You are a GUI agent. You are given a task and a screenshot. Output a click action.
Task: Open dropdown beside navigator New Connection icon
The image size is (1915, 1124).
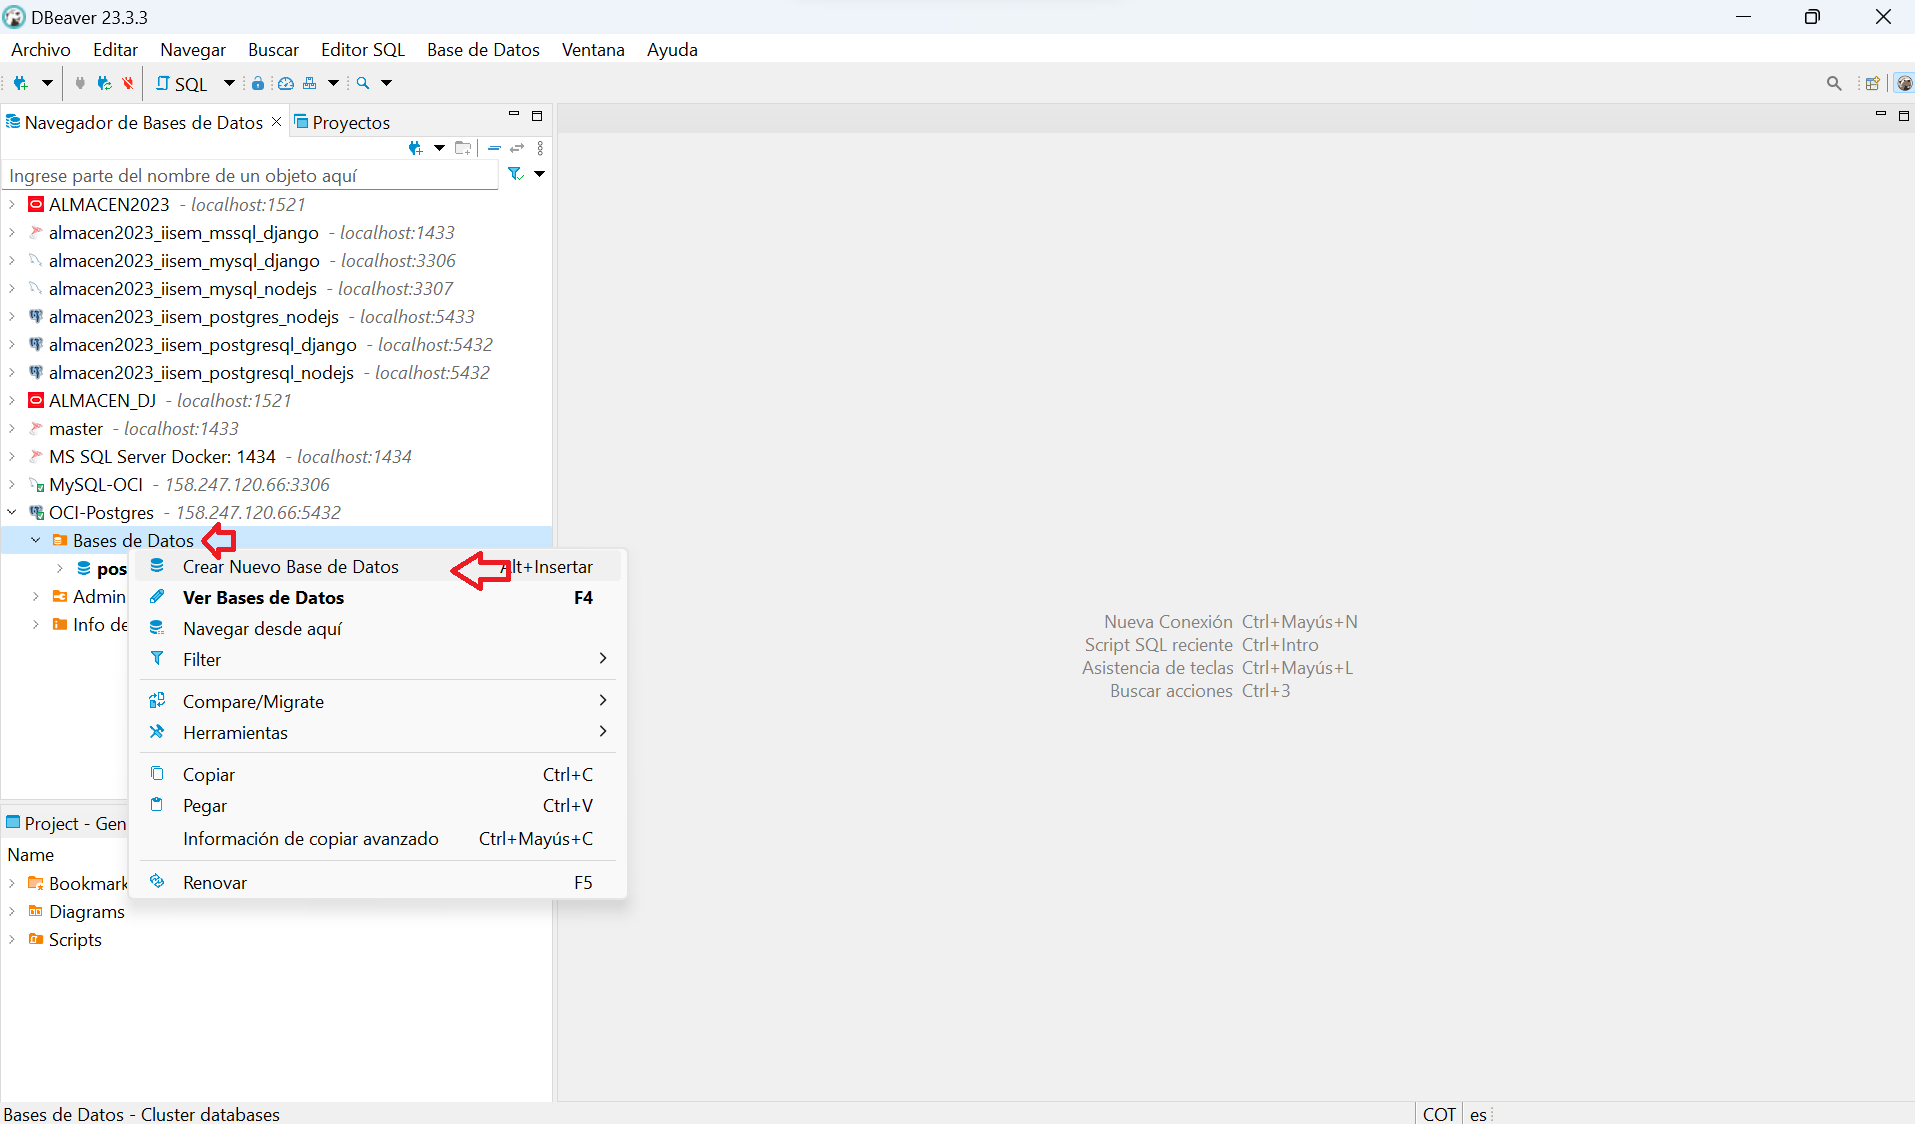point(439,148)
